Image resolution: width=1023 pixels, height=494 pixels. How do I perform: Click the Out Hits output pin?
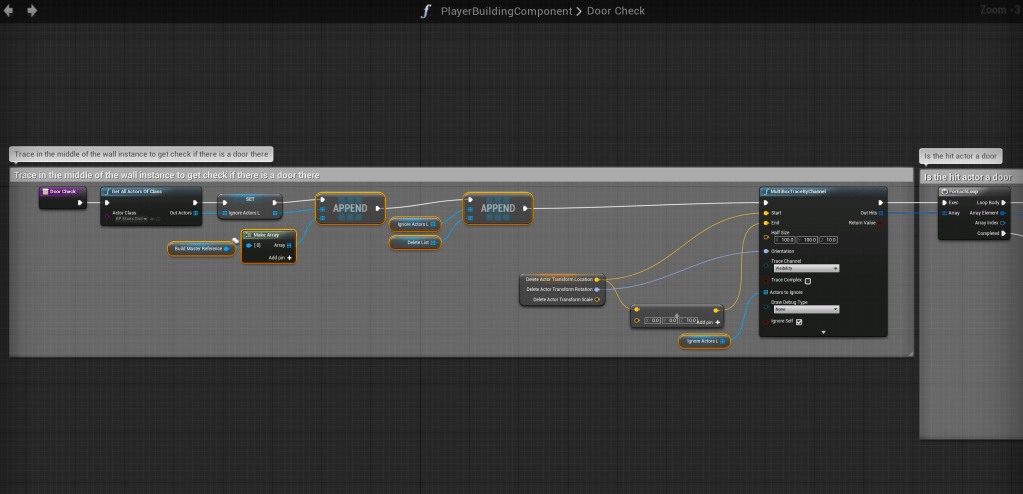point(880,213)
